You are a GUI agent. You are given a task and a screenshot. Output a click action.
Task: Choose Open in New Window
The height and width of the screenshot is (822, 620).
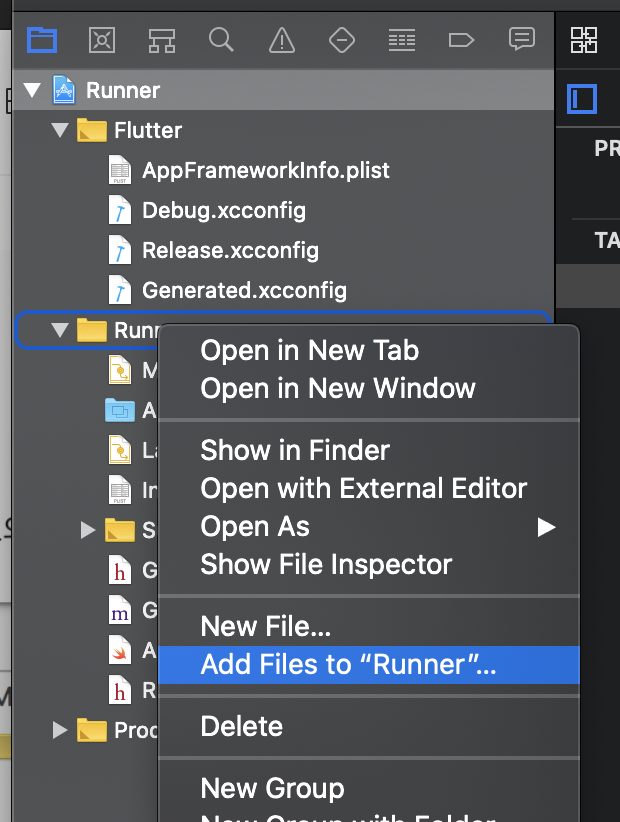coord(369,388)
